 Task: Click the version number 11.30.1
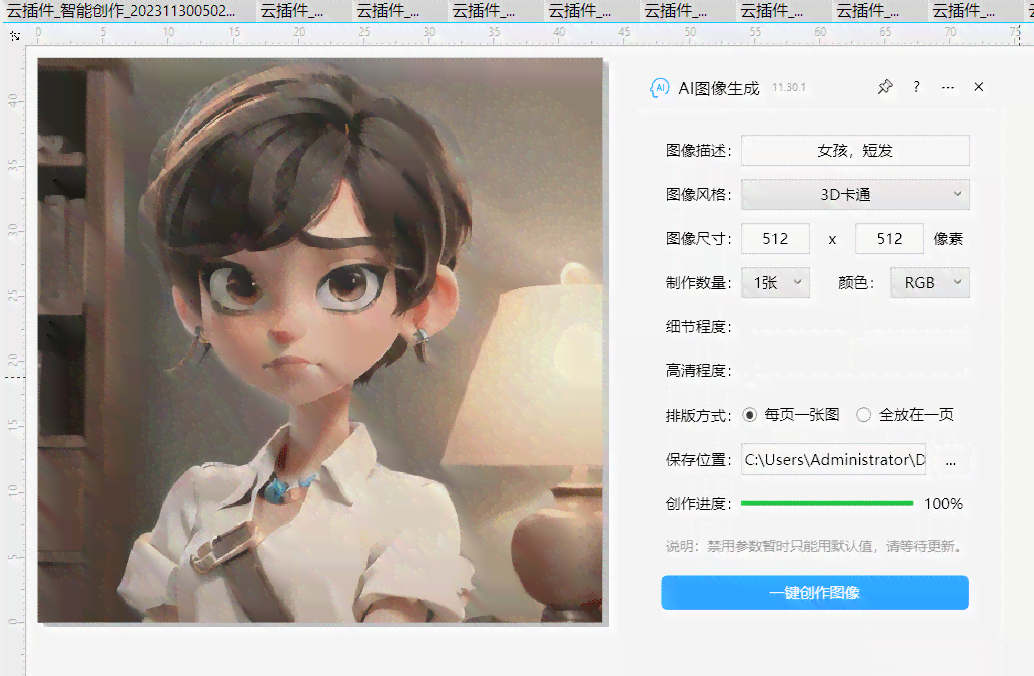789,87
